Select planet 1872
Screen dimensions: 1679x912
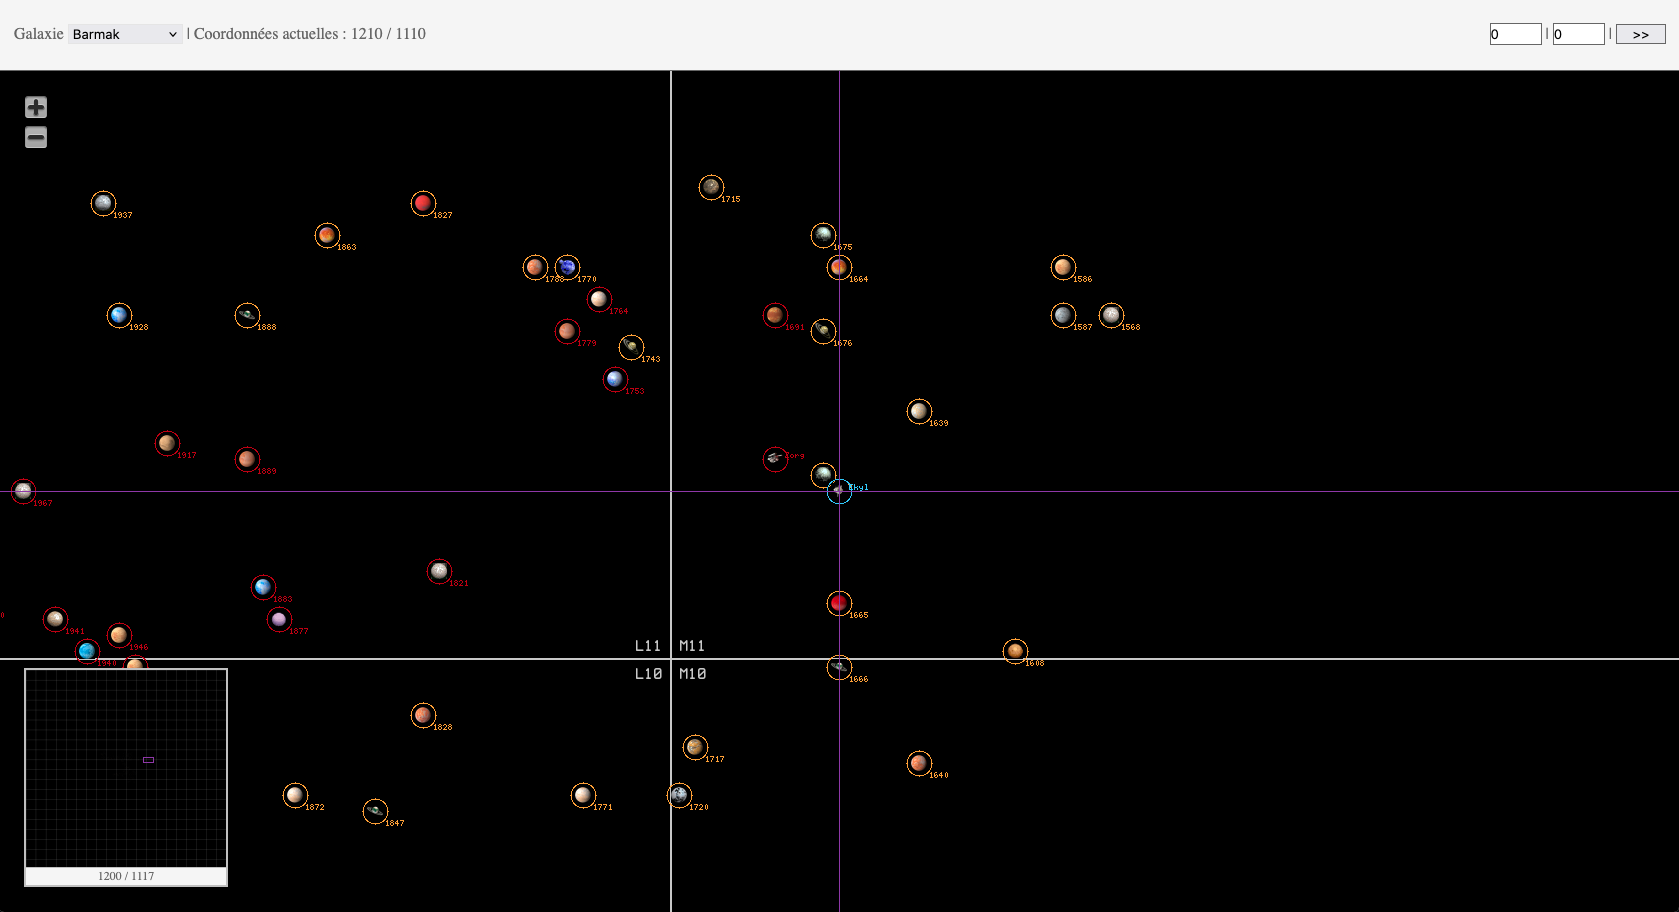(295, 795)
